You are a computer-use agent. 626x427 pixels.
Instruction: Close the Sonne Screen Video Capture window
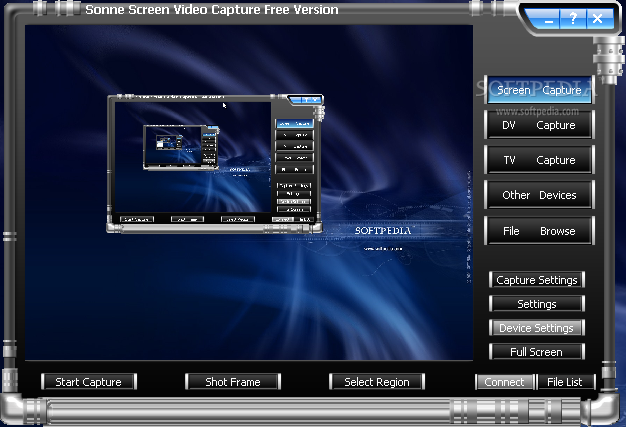point(599,19)
